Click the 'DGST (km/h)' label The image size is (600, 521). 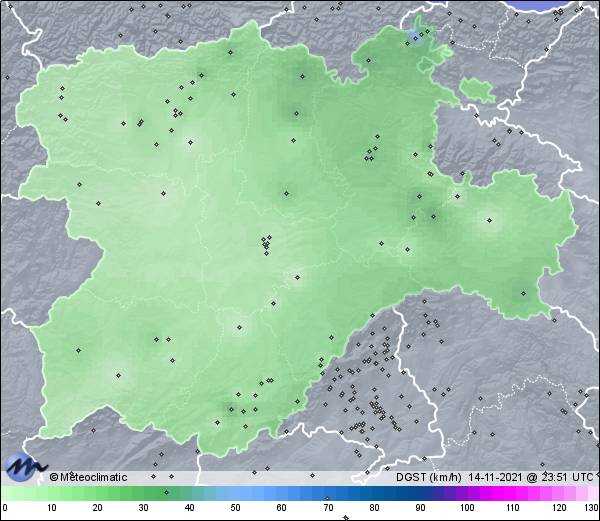(x=429, y=477)
